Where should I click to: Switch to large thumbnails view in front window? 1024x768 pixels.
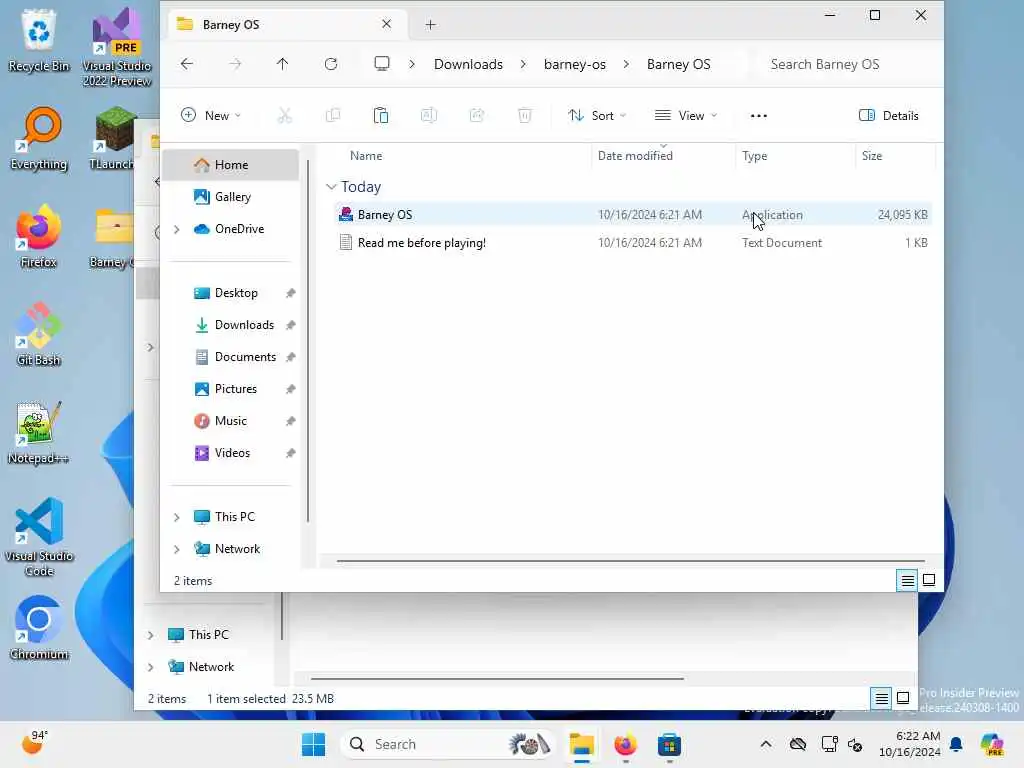(x=929, y=580)
